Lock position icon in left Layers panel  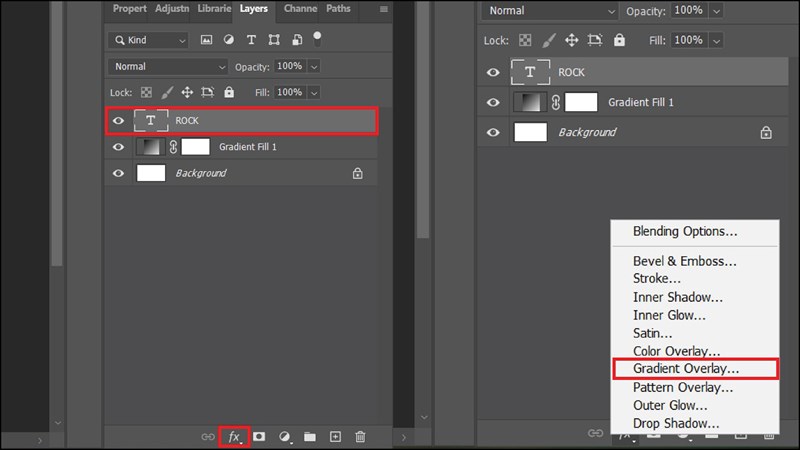pos(187,92)
